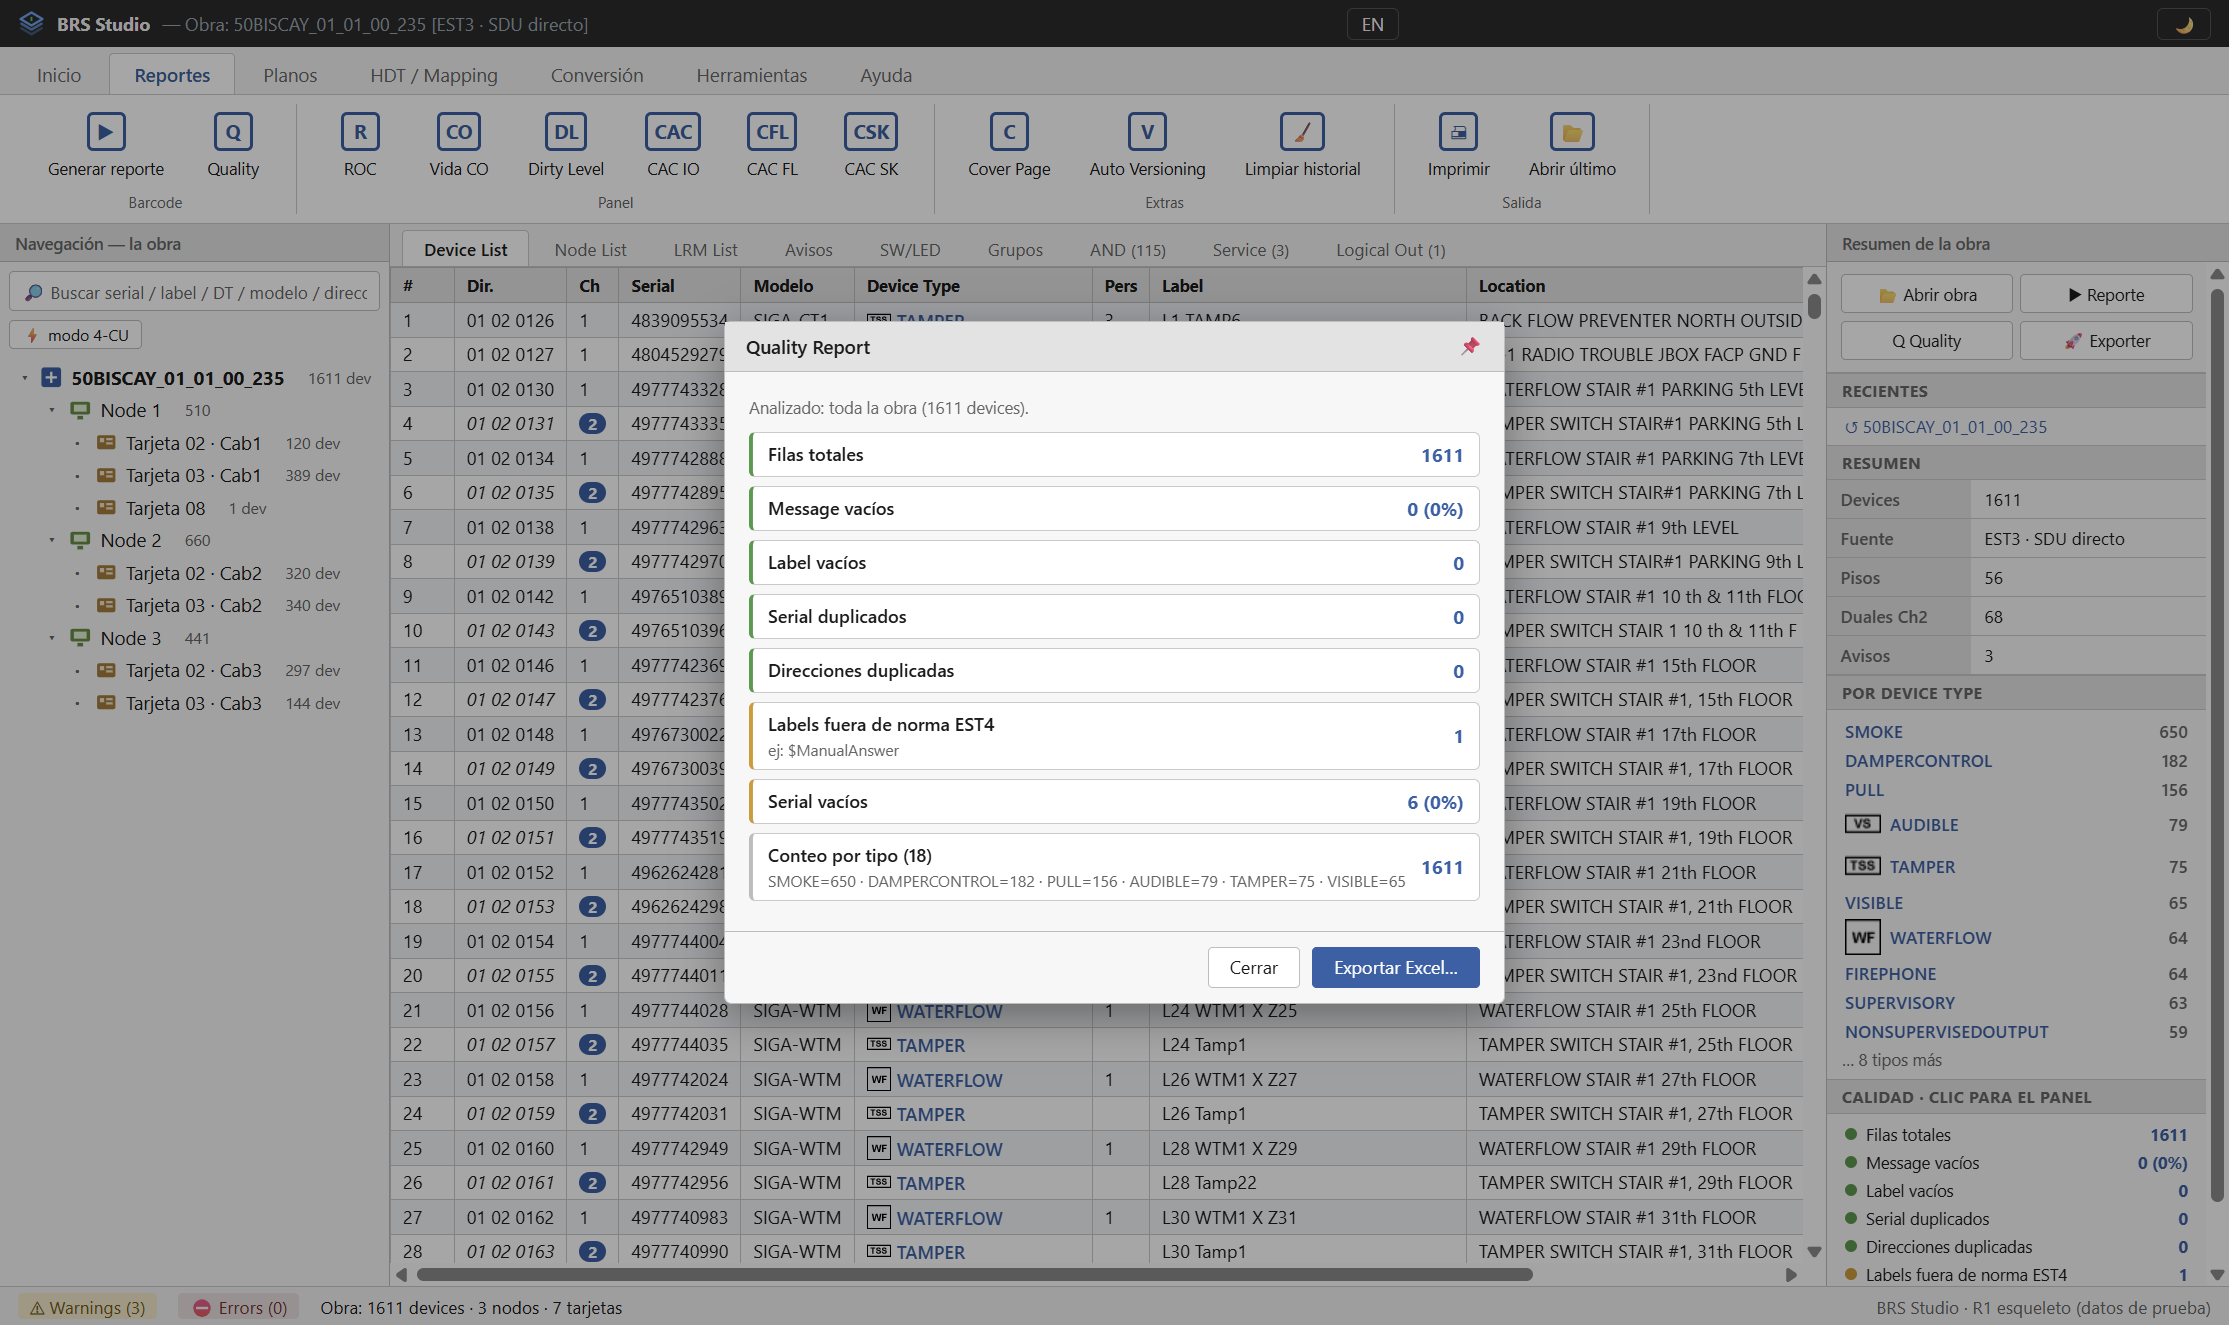Screen dimensions: 2229x1325
Task: Click FIREPHONE in the device type list
Action: tap(1890, 974)
